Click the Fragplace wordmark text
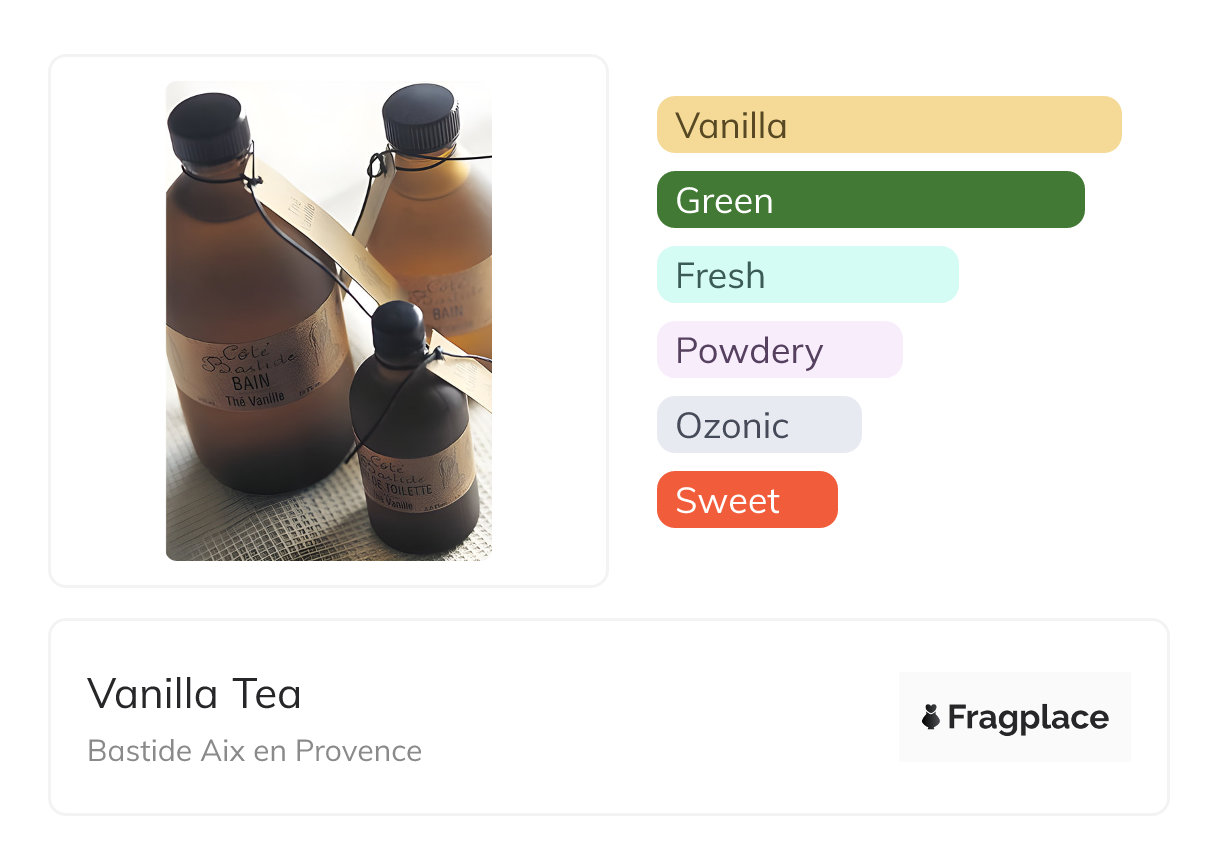The image size is (1218, 864). (1028, 717)
